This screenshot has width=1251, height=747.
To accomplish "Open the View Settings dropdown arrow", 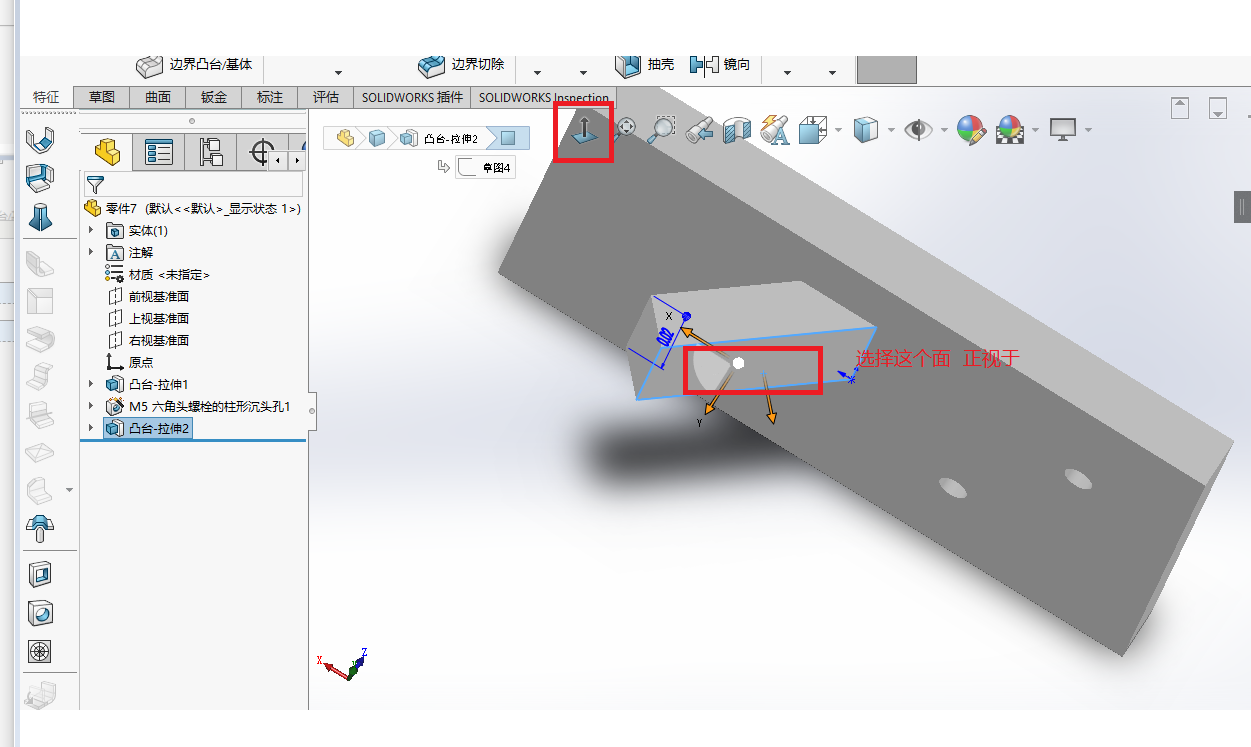I will (x=1087, y=130).
